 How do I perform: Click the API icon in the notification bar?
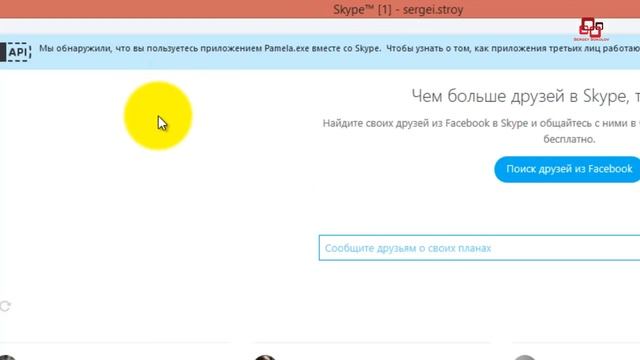[x=16, y=52]
